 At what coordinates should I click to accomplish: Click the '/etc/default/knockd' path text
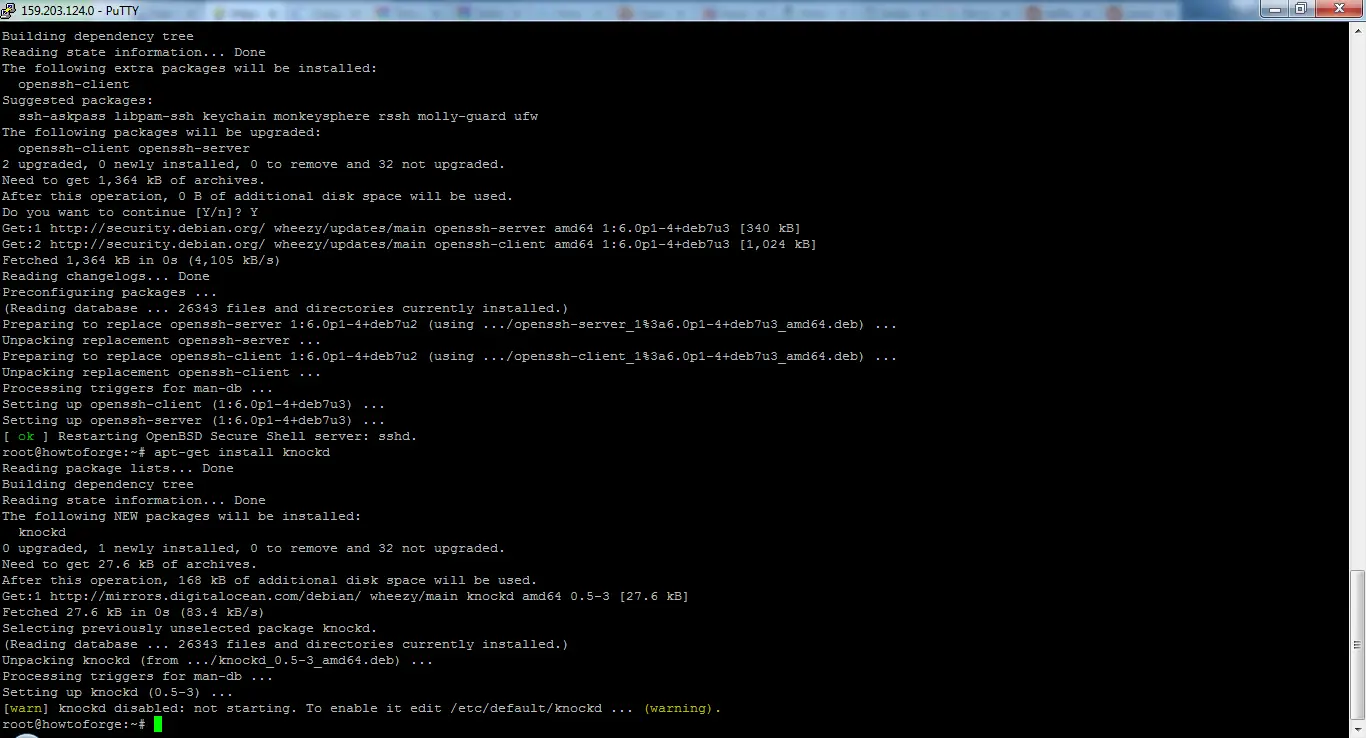526,708
